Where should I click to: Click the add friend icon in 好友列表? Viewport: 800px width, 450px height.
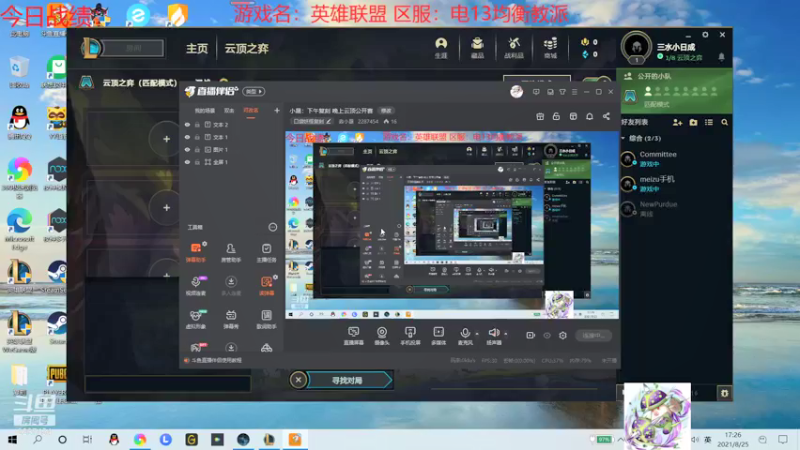click(677, 122)
